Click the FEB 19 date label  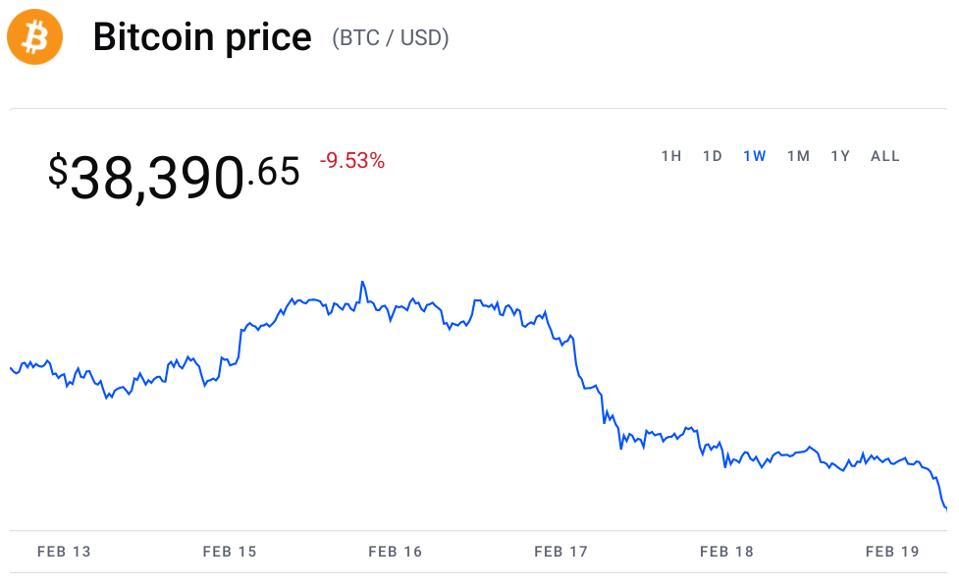[x=893, y=551]
